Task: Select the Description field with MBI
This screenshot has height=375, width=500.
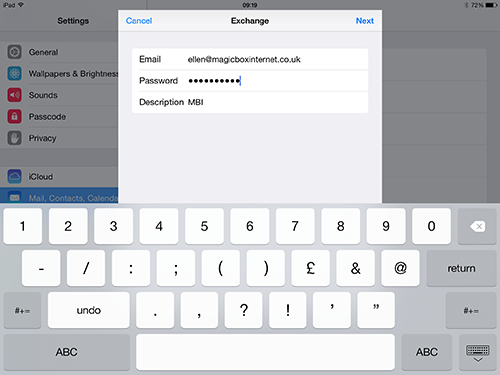Action: coord(250,102)
